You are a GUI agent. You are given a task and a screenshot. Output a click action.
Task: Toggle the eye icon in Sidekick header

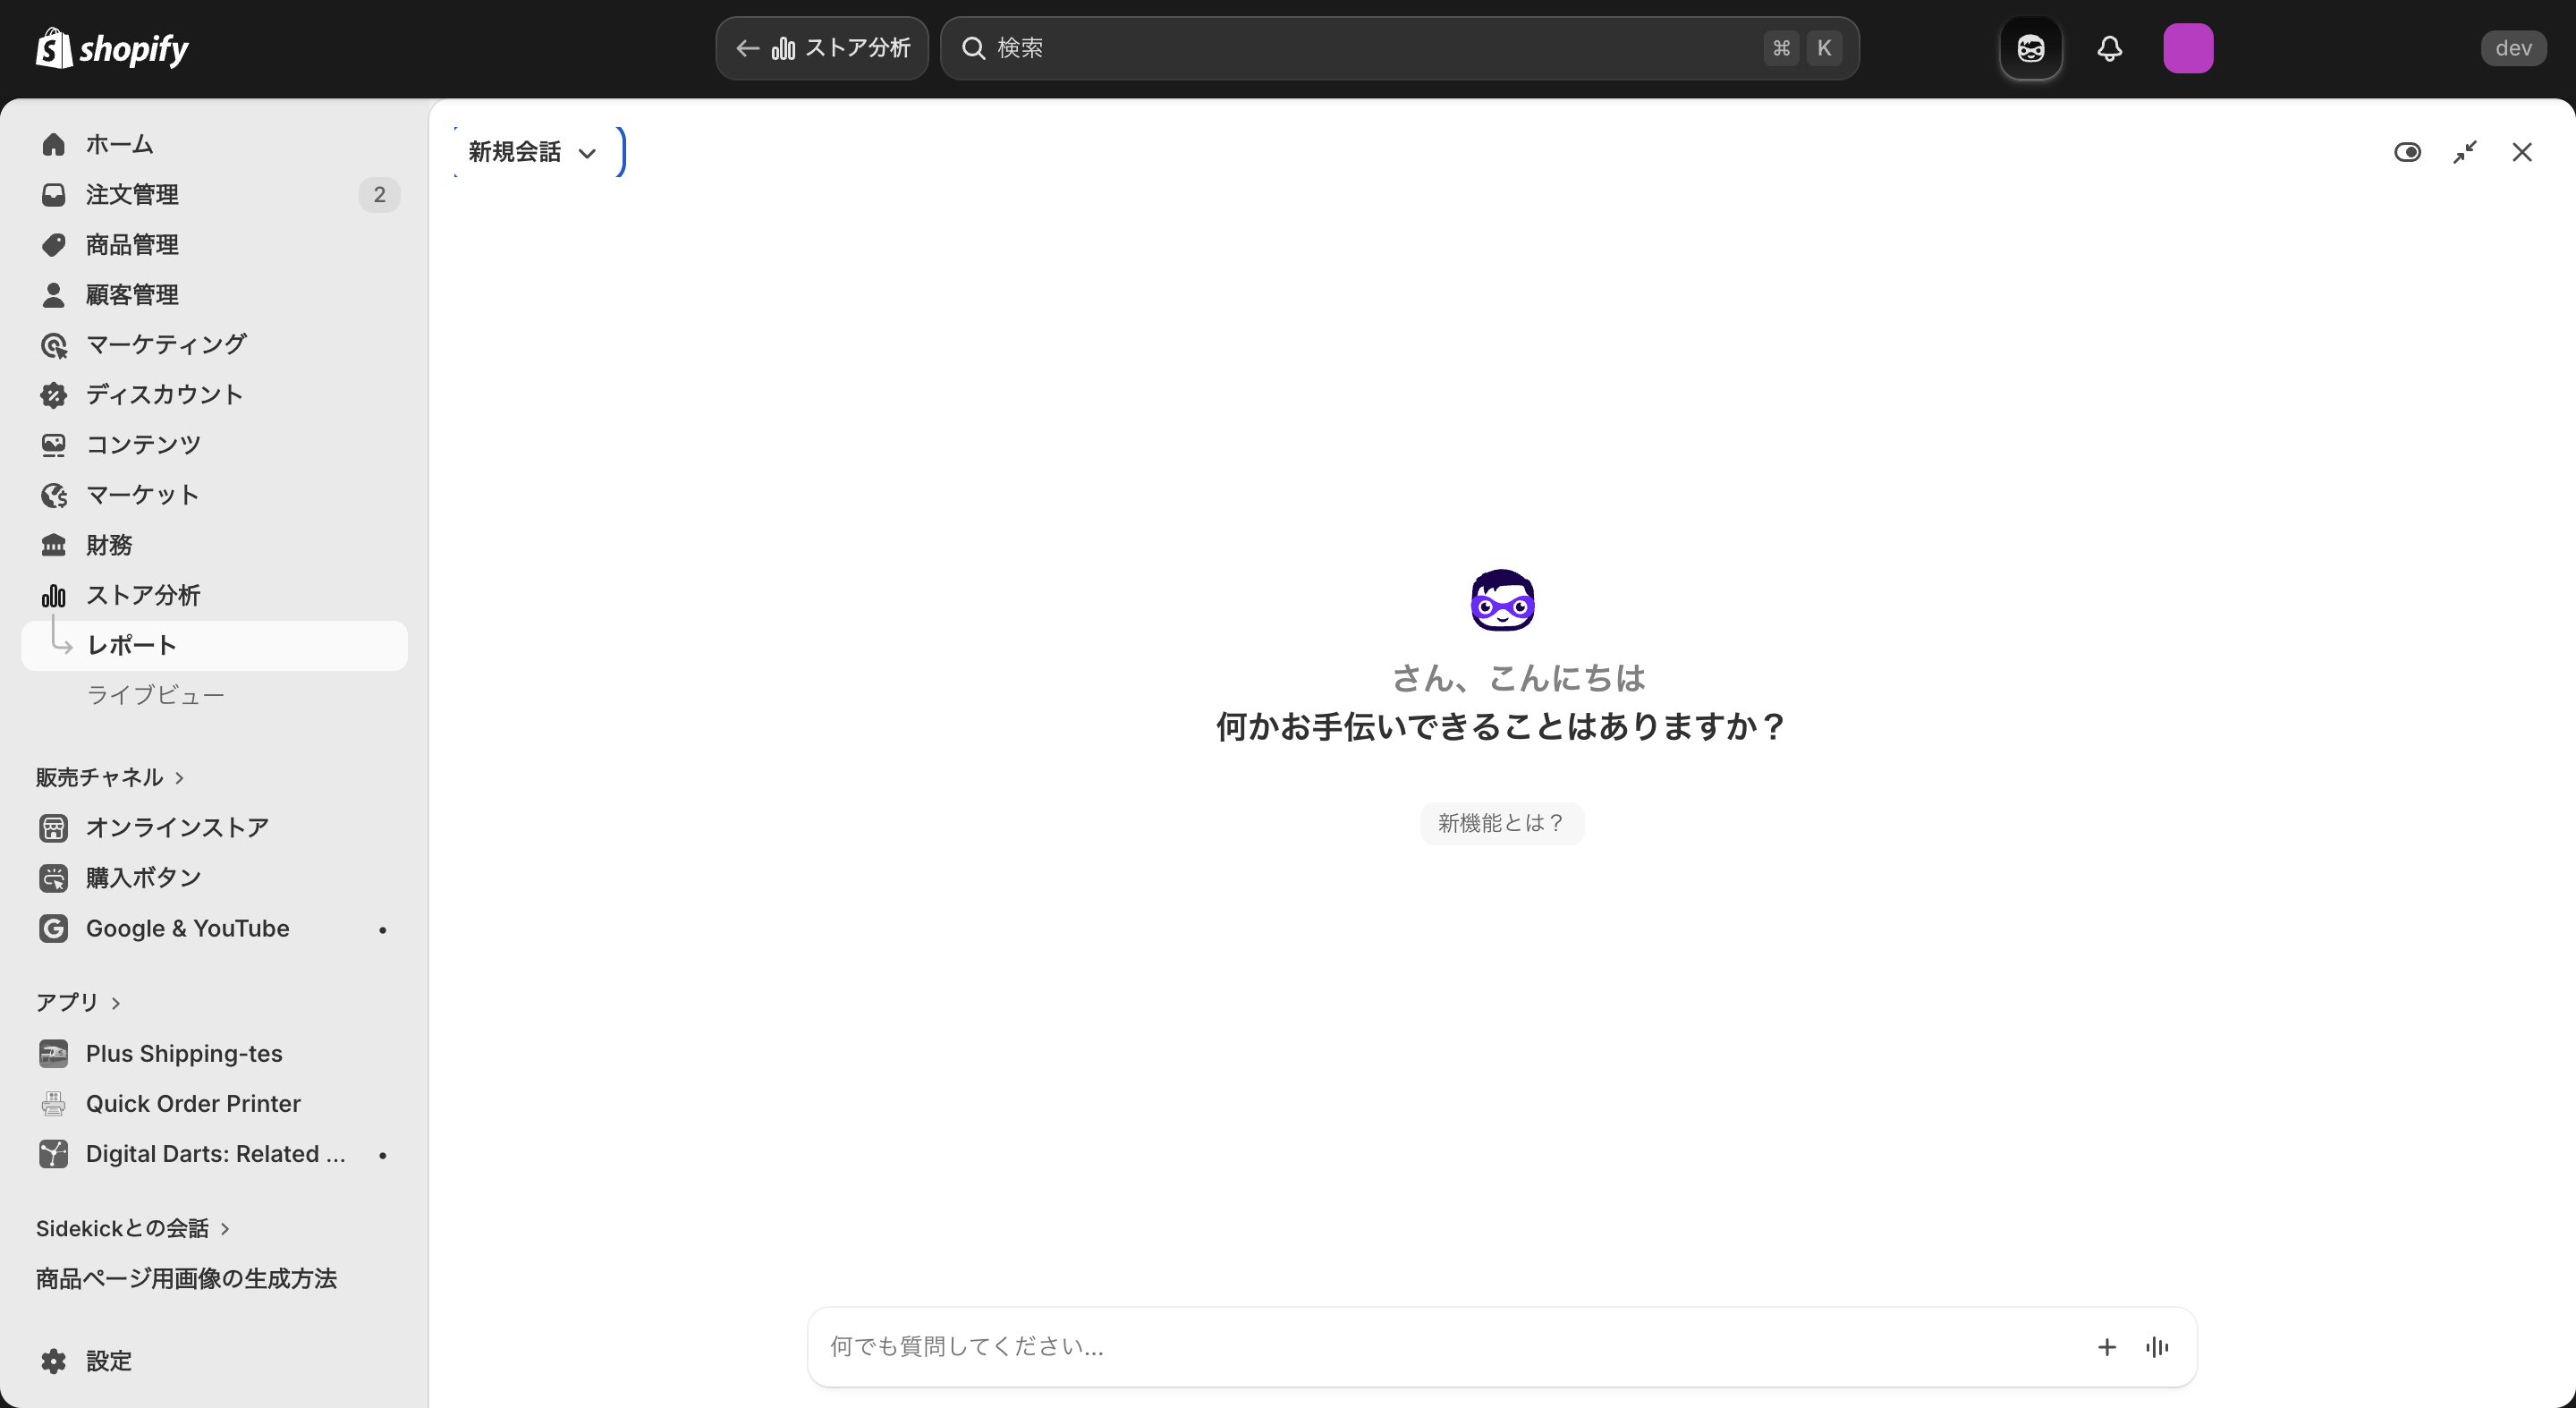click(x=2408, y=152)
